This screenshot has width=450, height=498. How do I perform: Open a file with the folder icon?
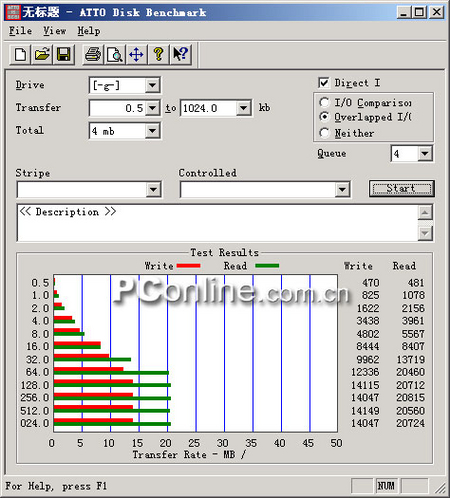point(42,54)
